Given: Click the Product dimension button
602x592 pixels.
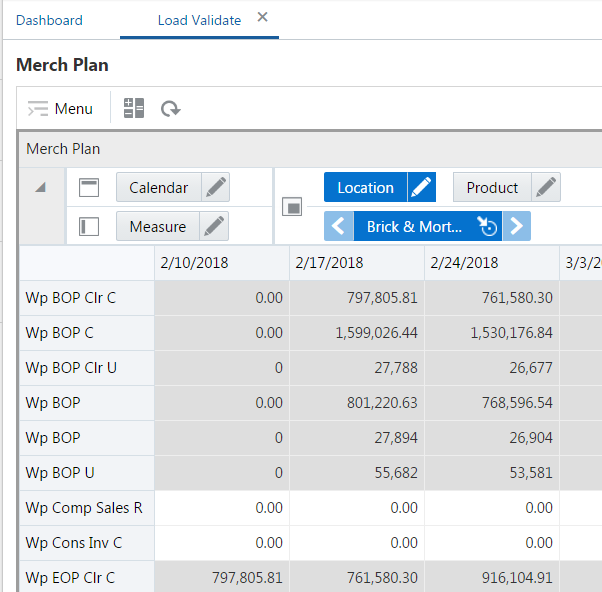Looking at the screenshot, I should coord(492,187).
